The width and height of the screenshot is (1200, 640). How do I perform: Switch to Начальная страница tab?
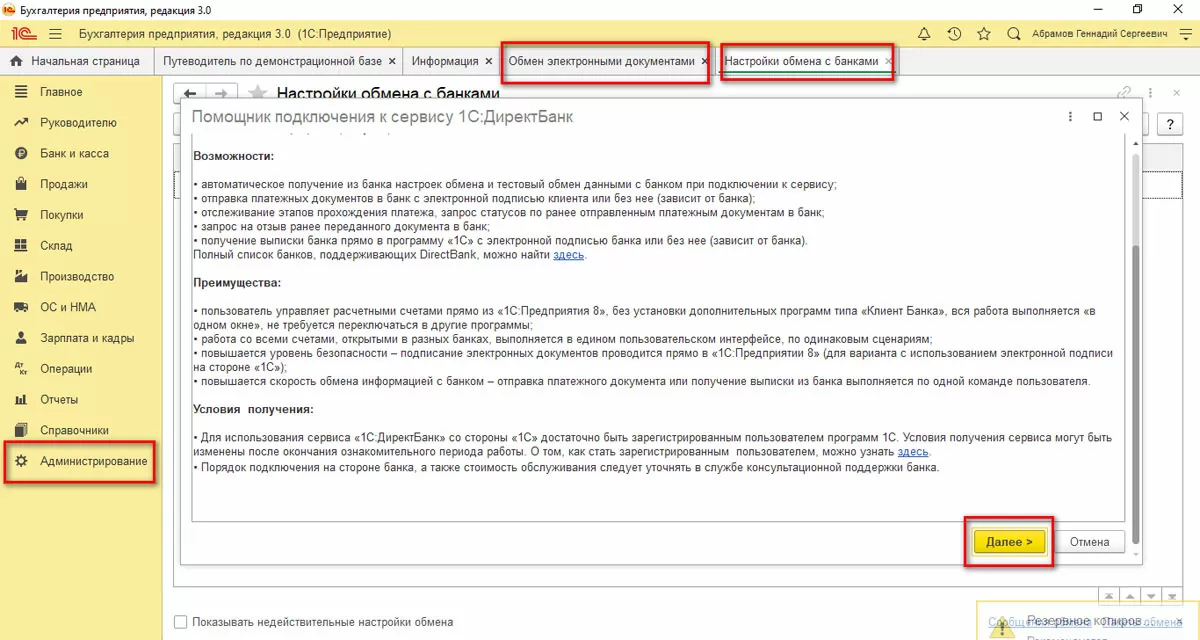76,61
